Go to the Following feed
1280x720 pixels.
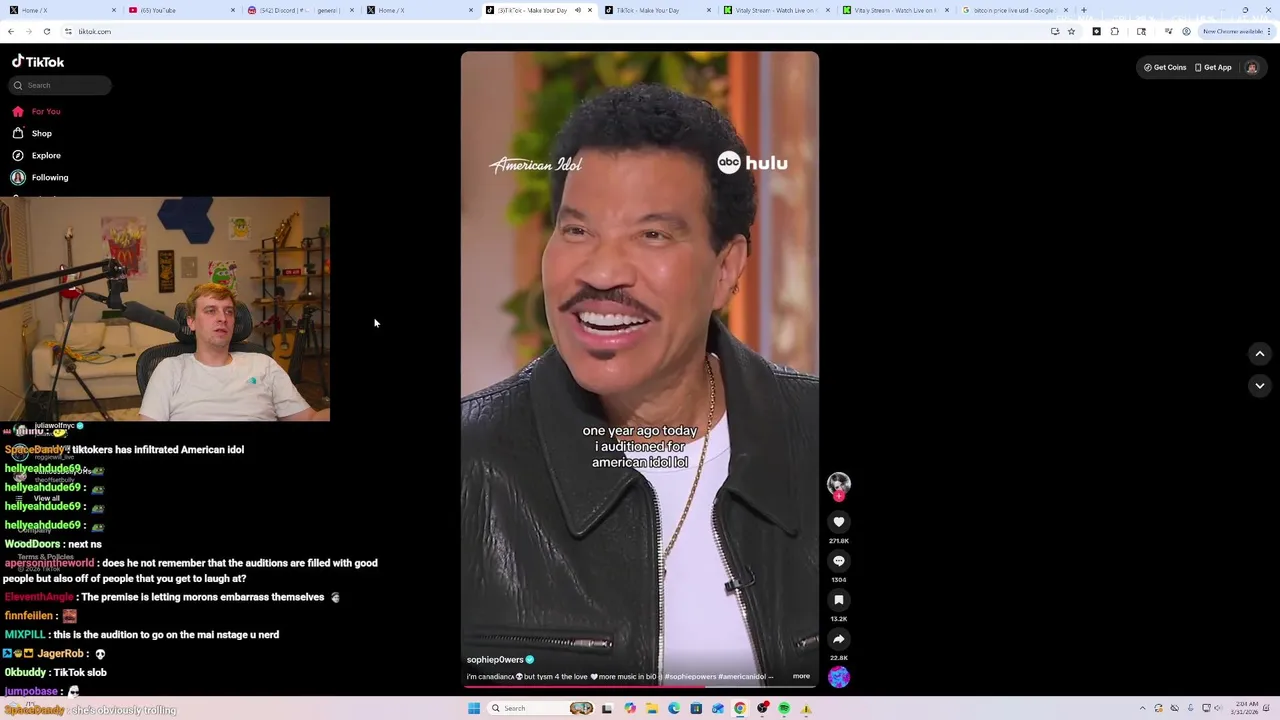coord(40,177)
